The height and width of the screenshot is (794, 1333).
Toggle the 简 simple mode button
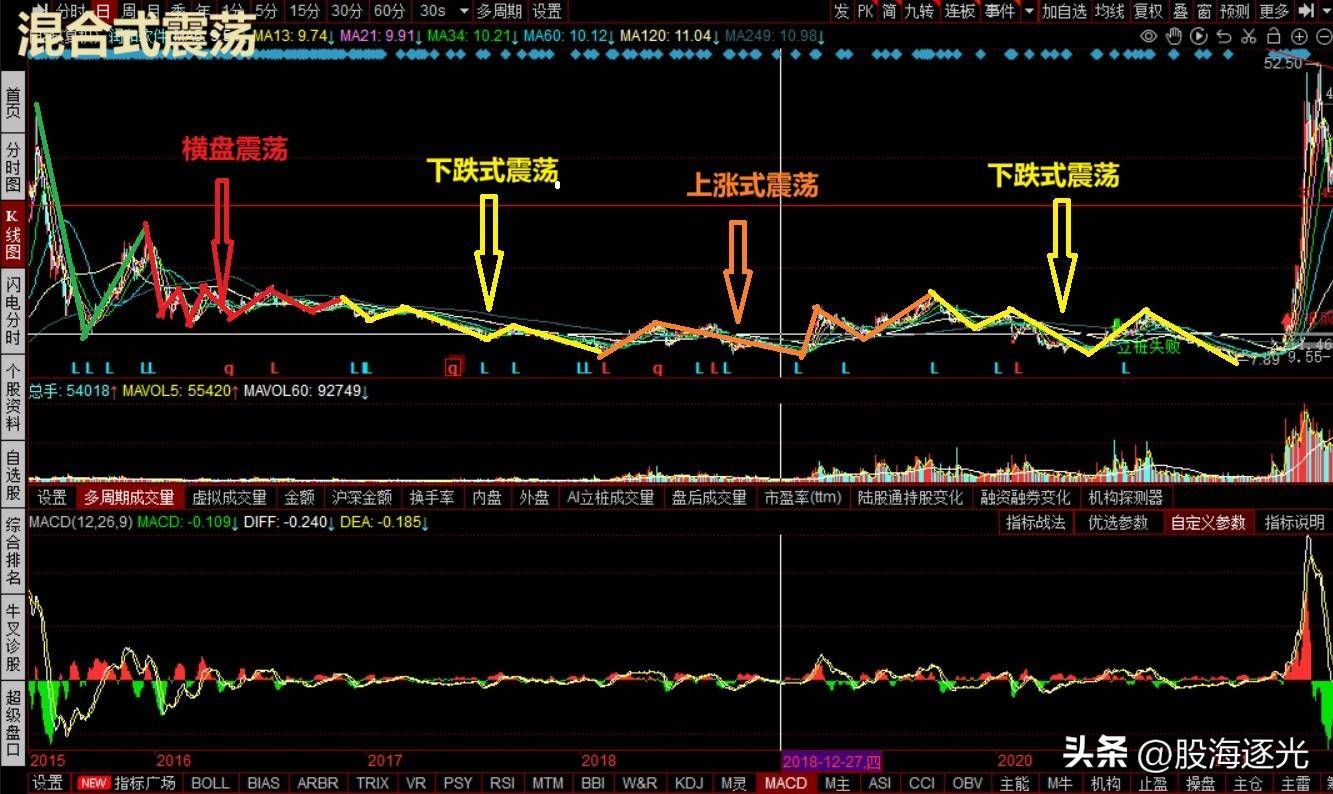(x=889, y=11)
